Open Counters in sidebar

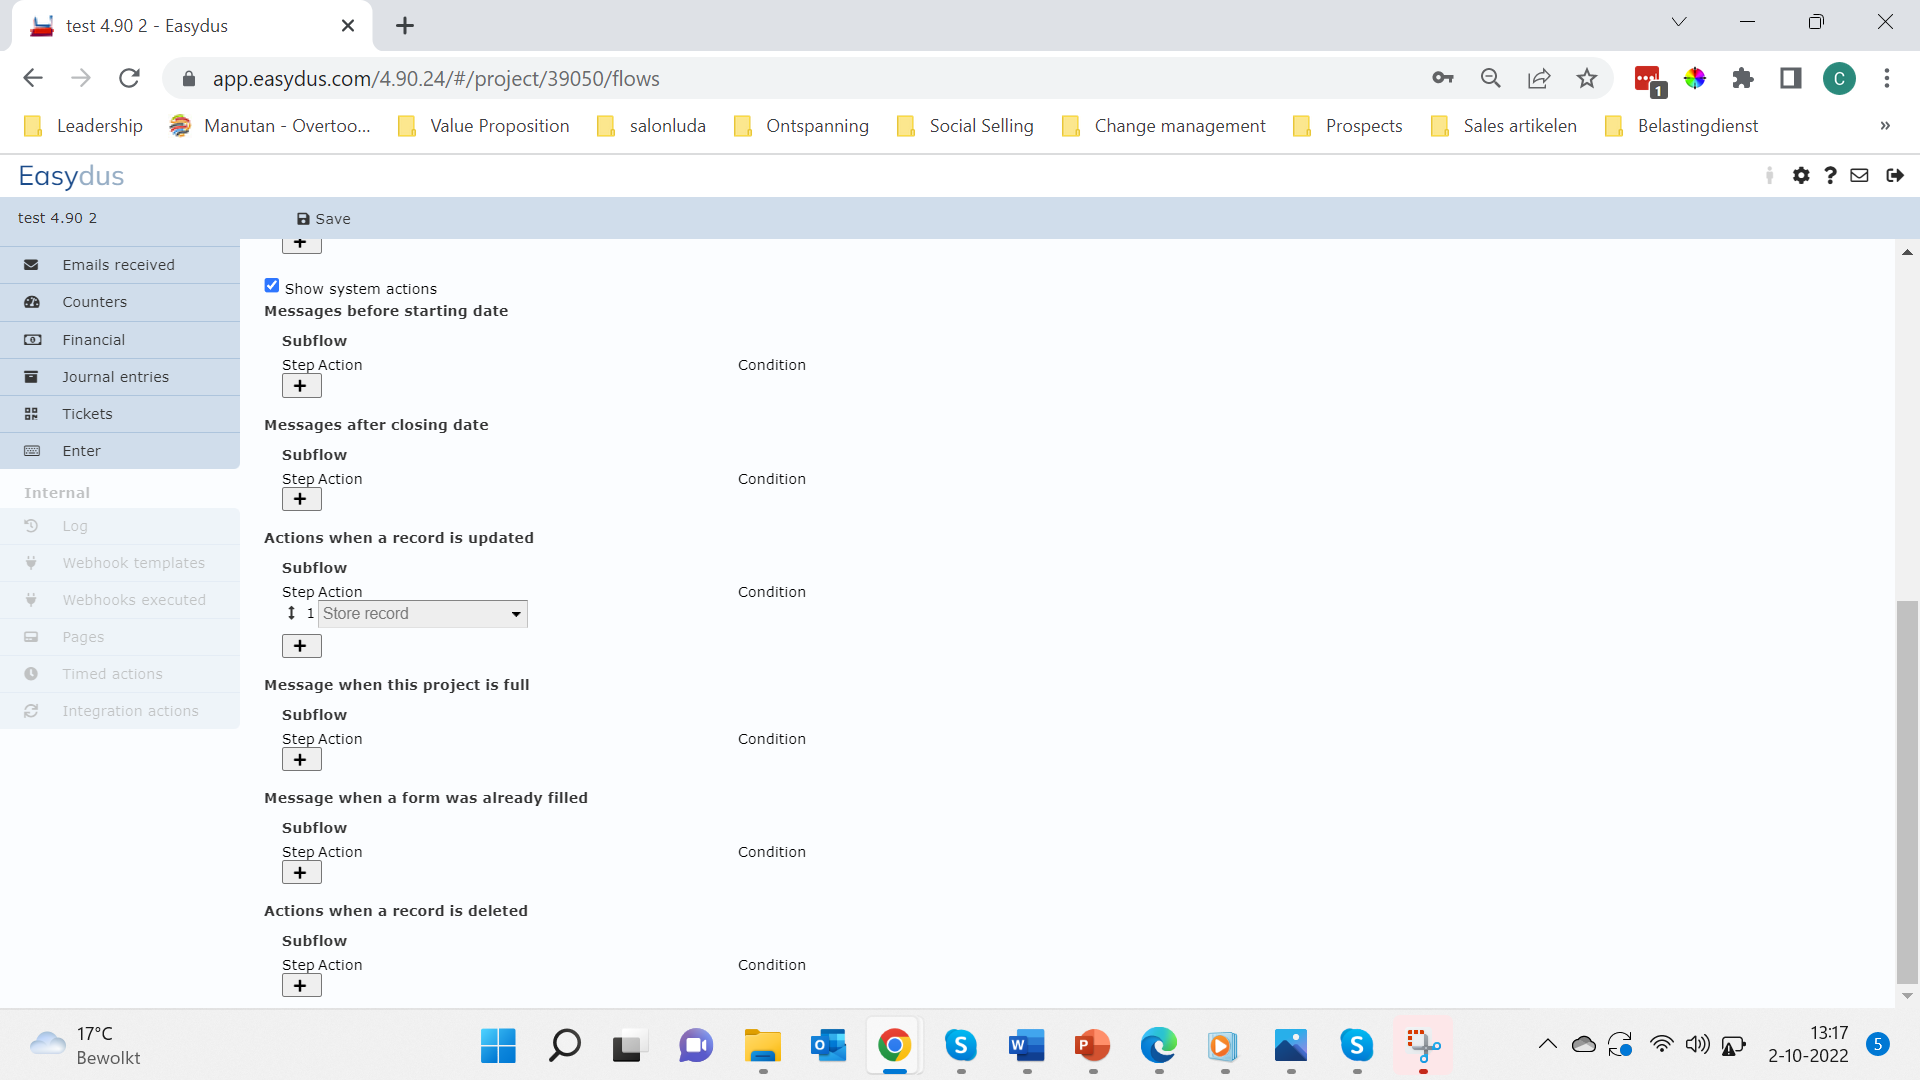coord(120,302)
